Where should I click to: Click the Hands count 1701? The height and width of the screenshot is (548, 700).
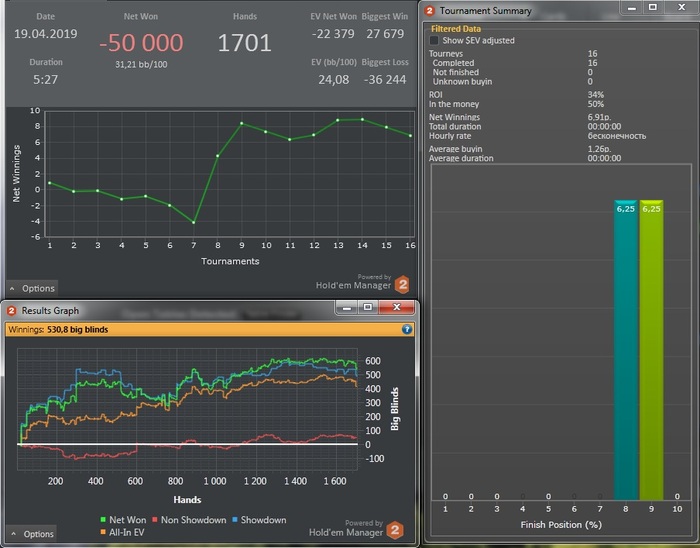click(244, 43)
